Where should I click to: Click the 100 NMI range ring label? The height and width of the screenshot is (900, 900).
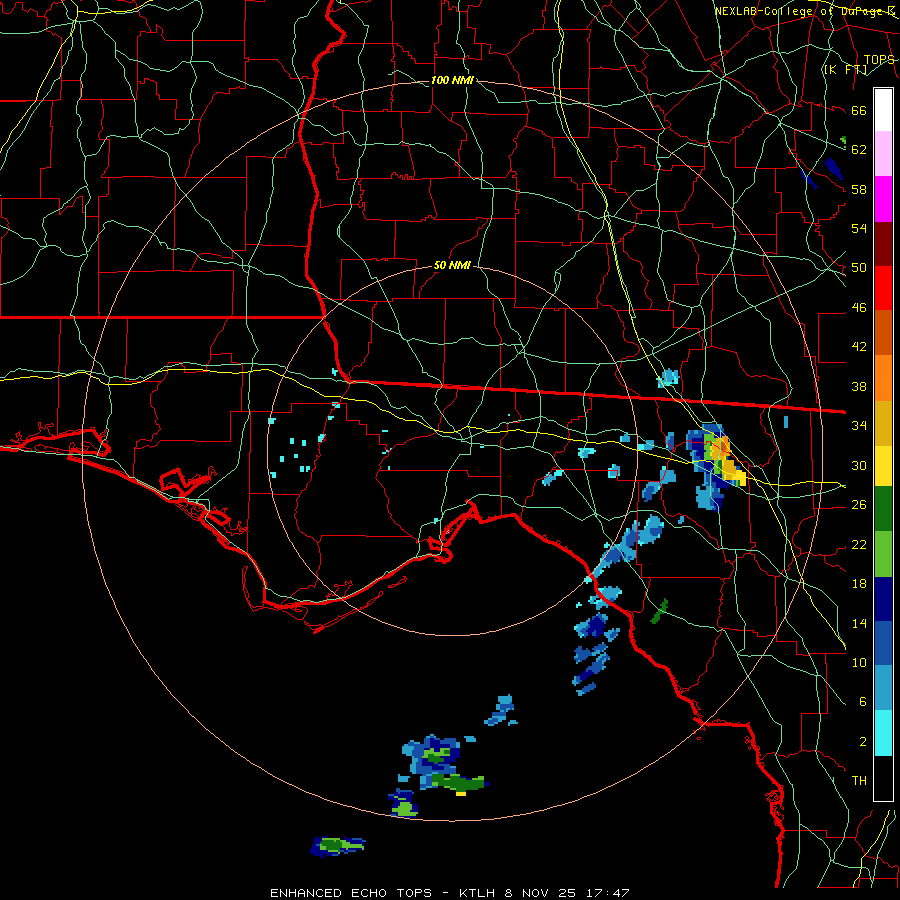point(452,80)
